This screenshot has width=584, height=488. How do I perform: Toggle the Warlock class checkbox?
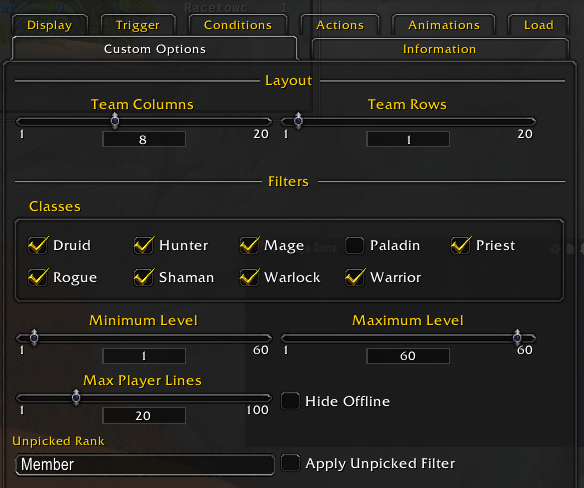click(249, 277)
